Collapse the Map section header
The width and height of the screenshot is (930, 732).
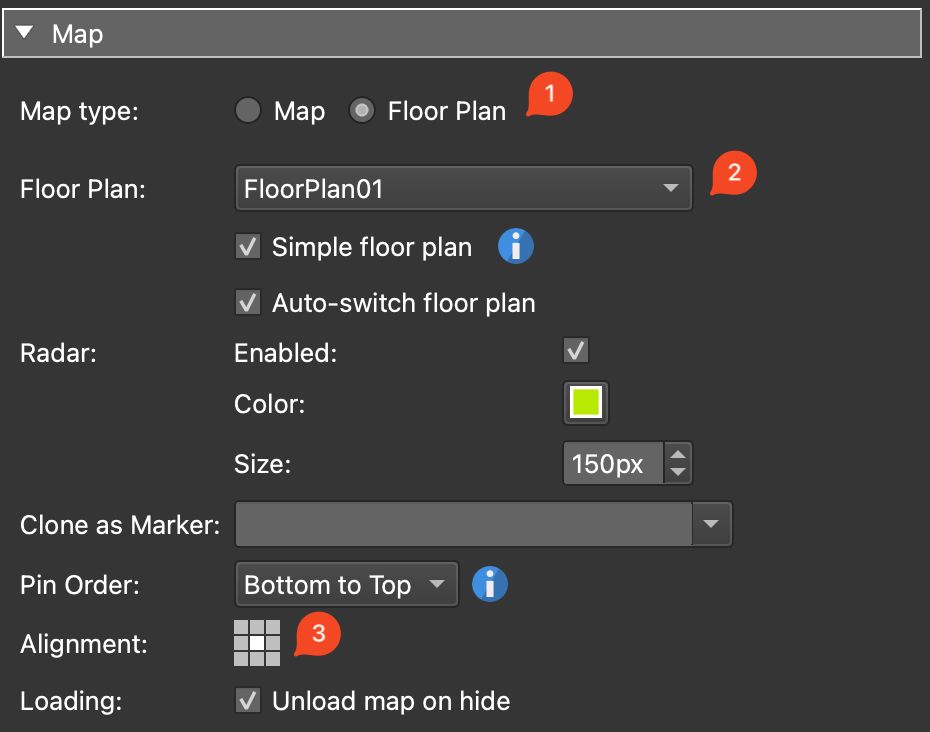(x=21, y=33)
